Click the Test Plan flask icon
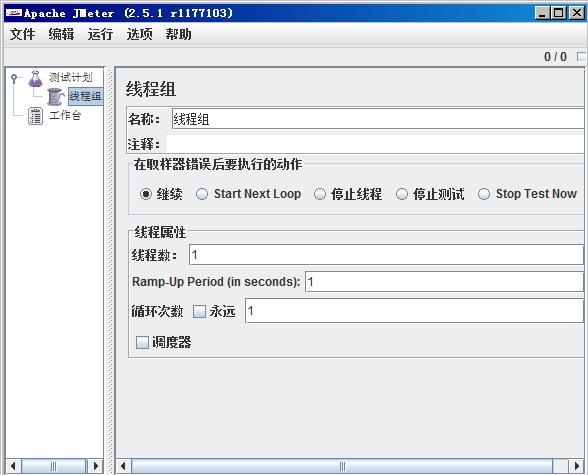588x475 pixels. pos(35,78)
